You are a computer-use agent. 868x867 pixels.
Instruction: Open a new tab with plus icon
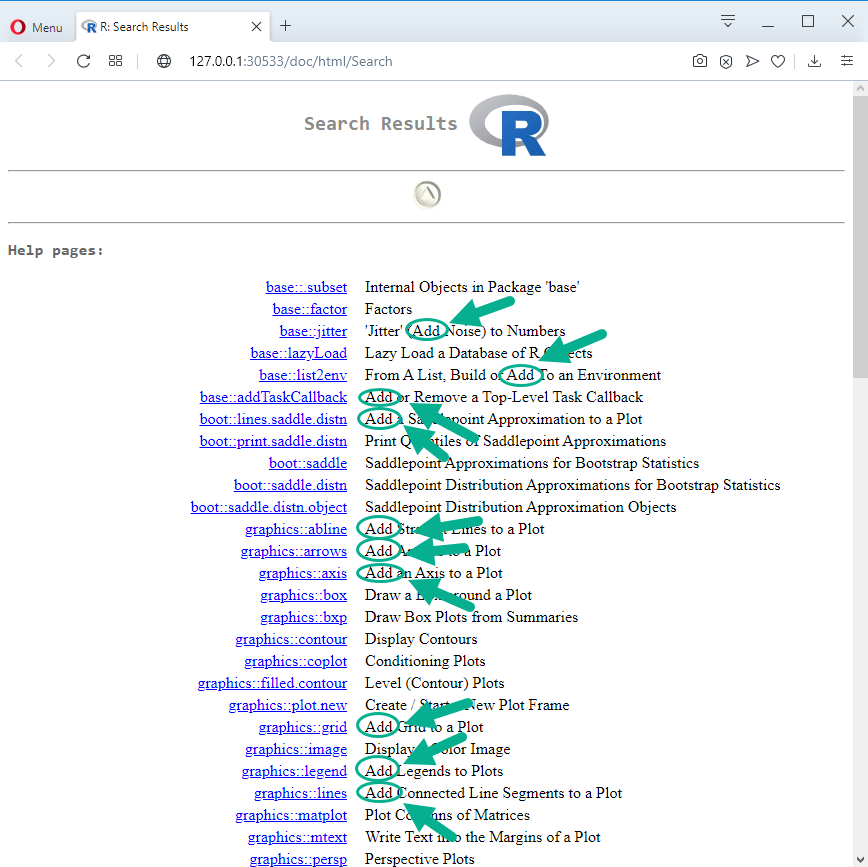[285, 25]
